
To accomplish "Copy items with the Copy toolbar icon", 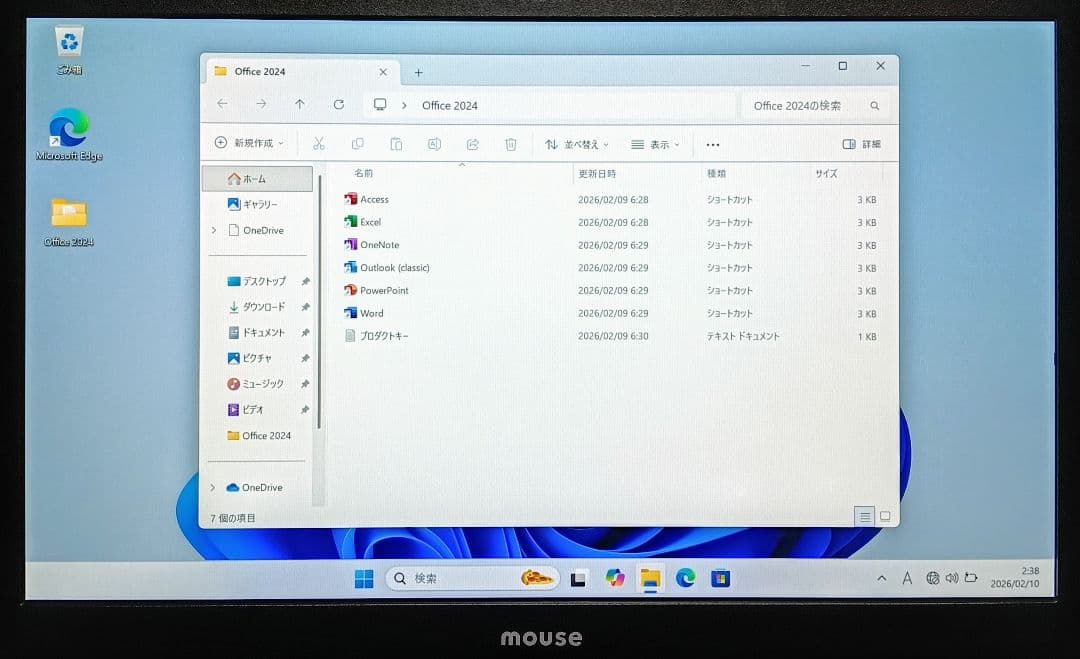I will point(358,144).
